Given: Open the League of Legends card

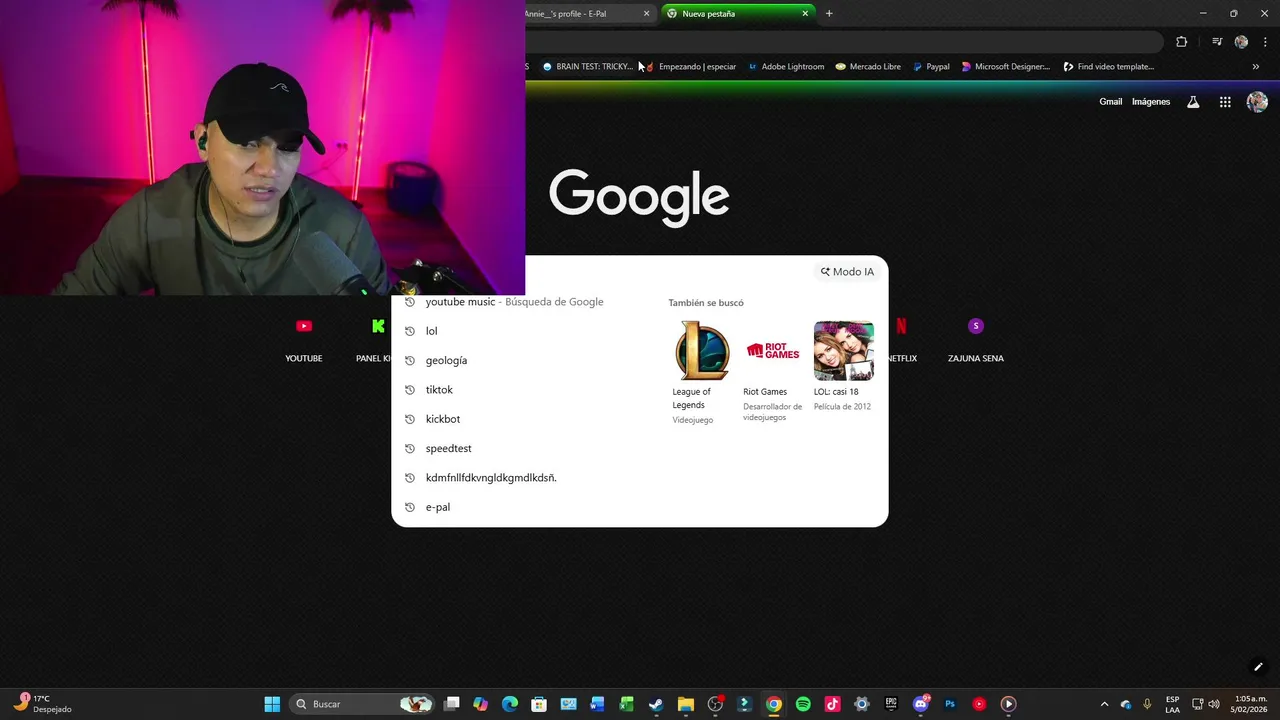Looking at the screenshot, I should pos(701,372).
